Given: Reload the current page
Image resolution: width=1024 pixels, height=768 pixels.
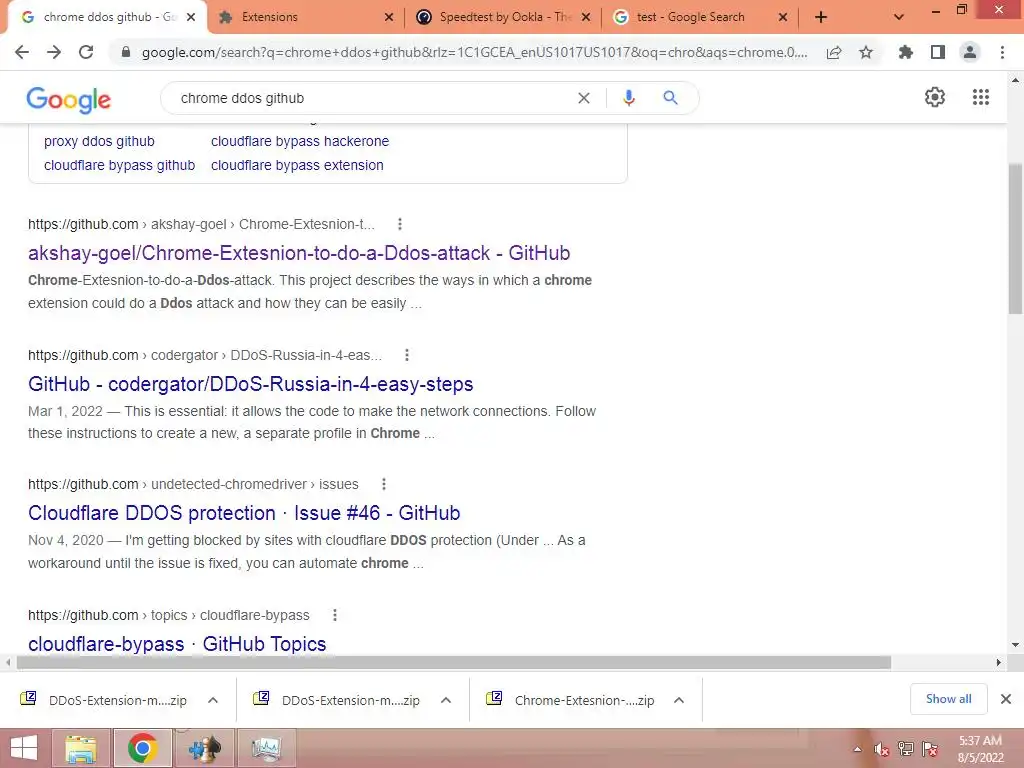Looking at the screenshot, I should (x=86, y=52).
